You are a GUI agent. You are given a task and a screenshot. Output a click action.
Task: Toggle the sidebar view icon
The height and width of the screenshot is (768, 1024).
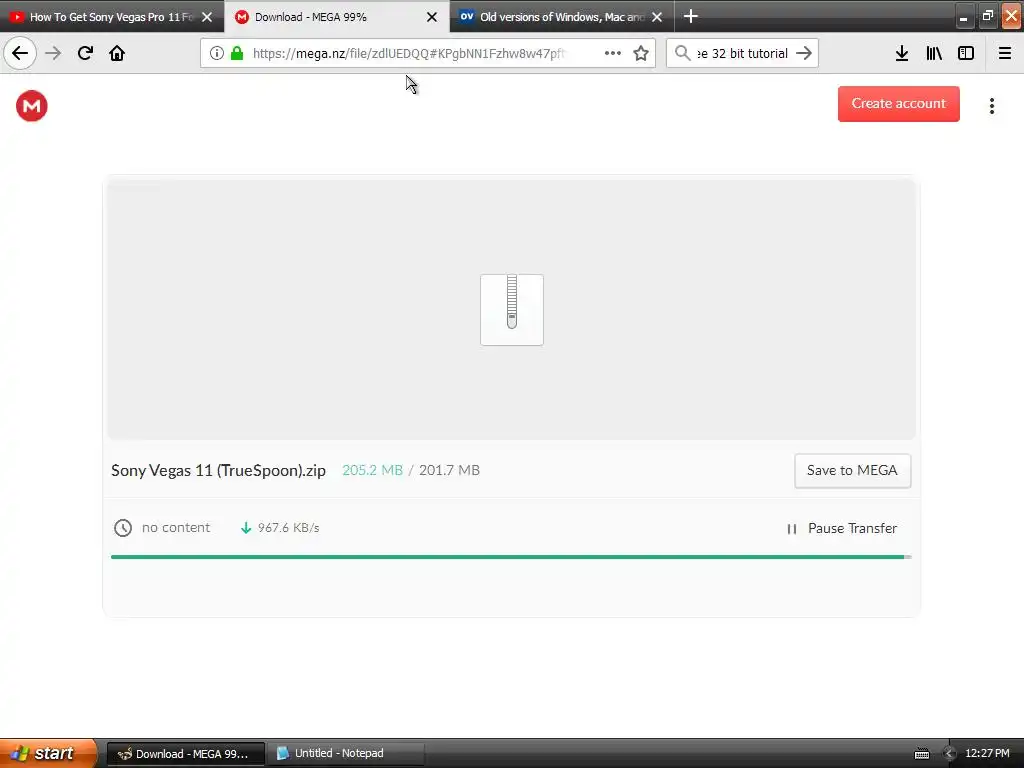966,53
